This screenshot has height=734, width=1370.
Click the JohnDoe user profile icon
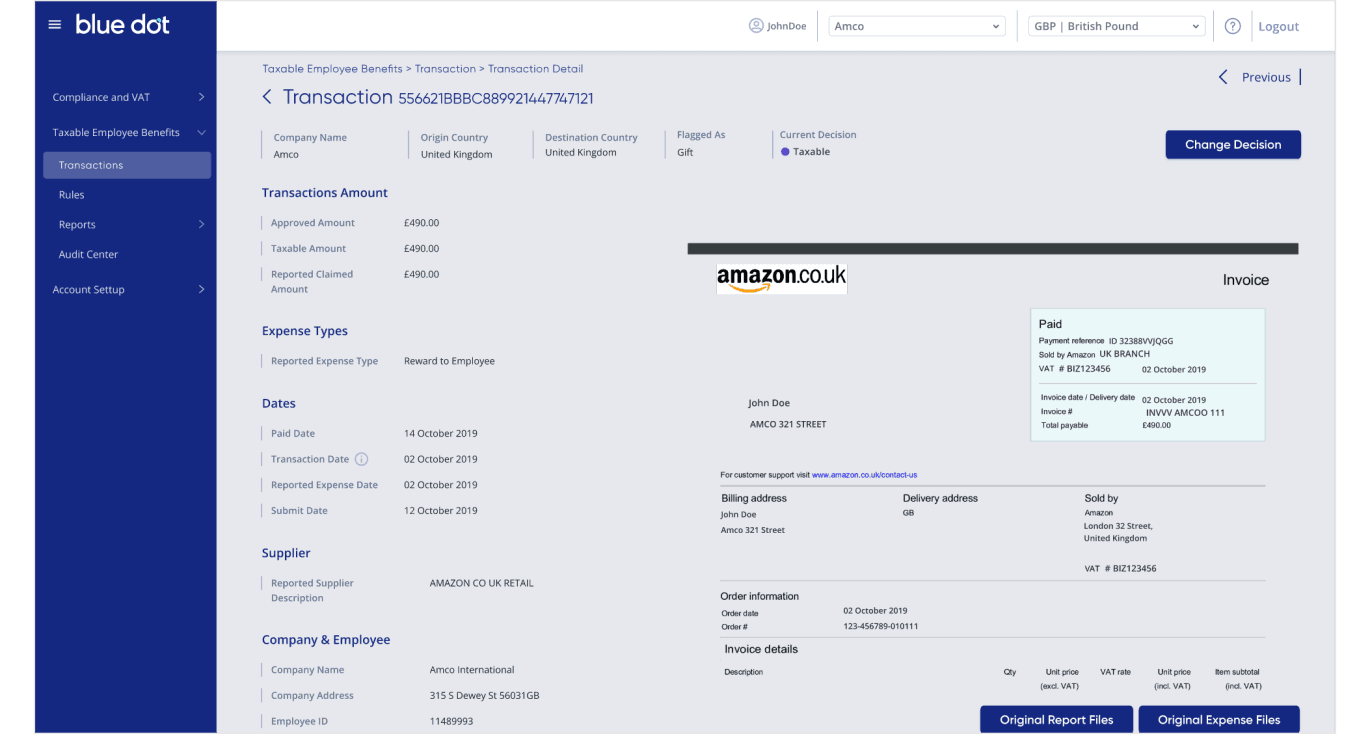[x=756, y=26]
